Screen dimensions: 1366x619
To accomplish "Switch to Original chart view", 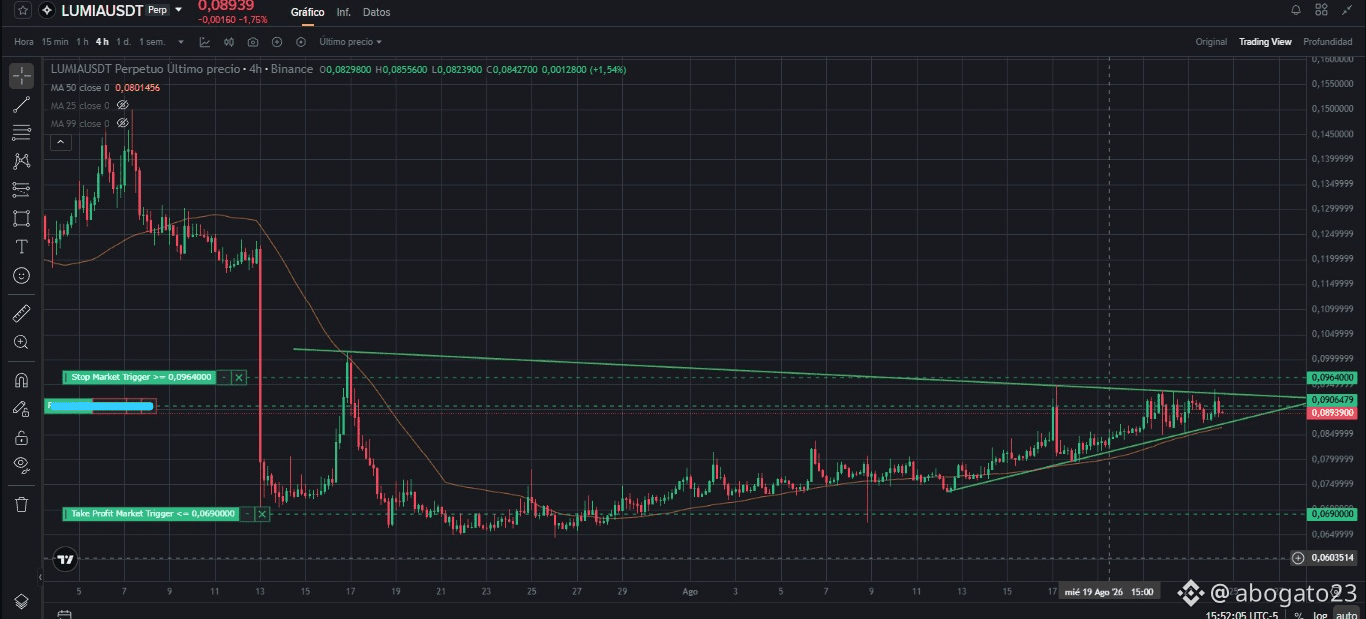I will (x=1211, y=42).
